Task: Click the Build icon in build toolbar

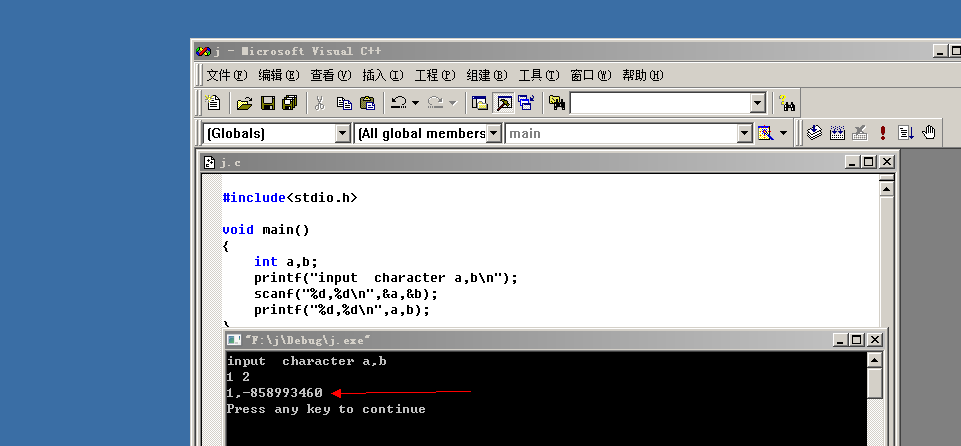Action: (x=837, y=132)
